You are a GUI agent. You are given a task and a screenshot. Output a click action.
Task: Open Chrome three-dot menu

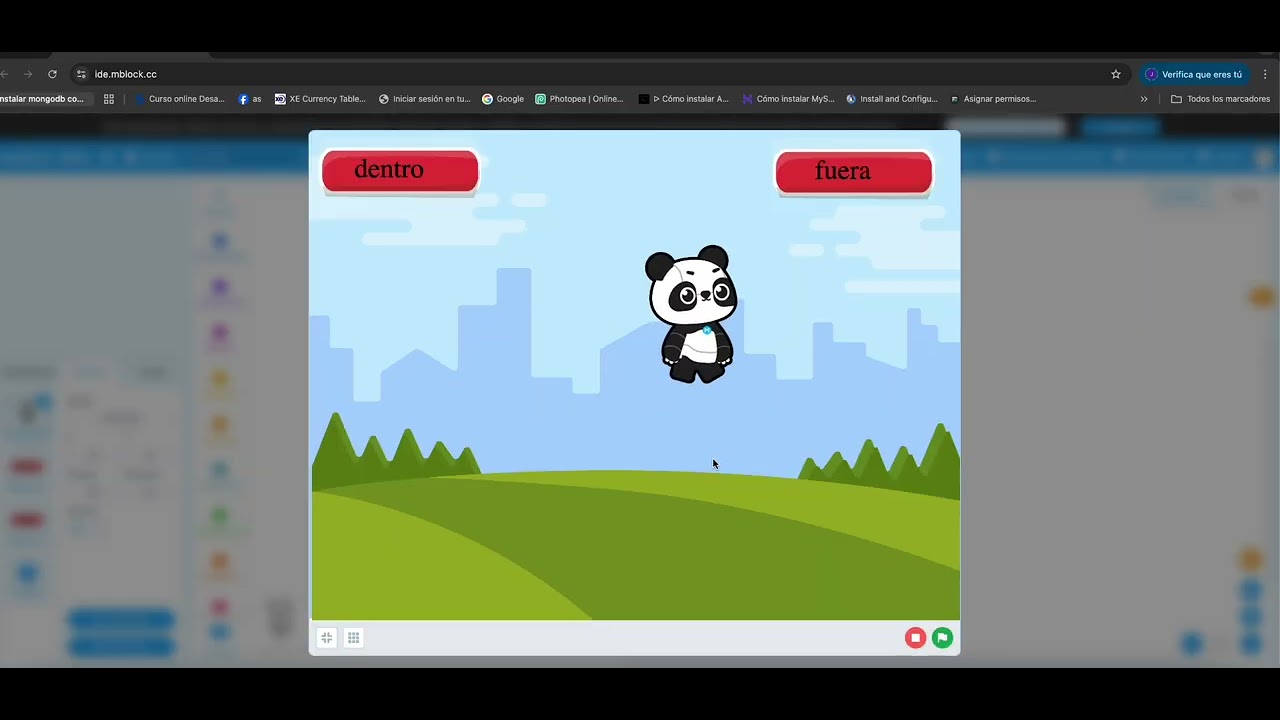[x=1265, y=74]
